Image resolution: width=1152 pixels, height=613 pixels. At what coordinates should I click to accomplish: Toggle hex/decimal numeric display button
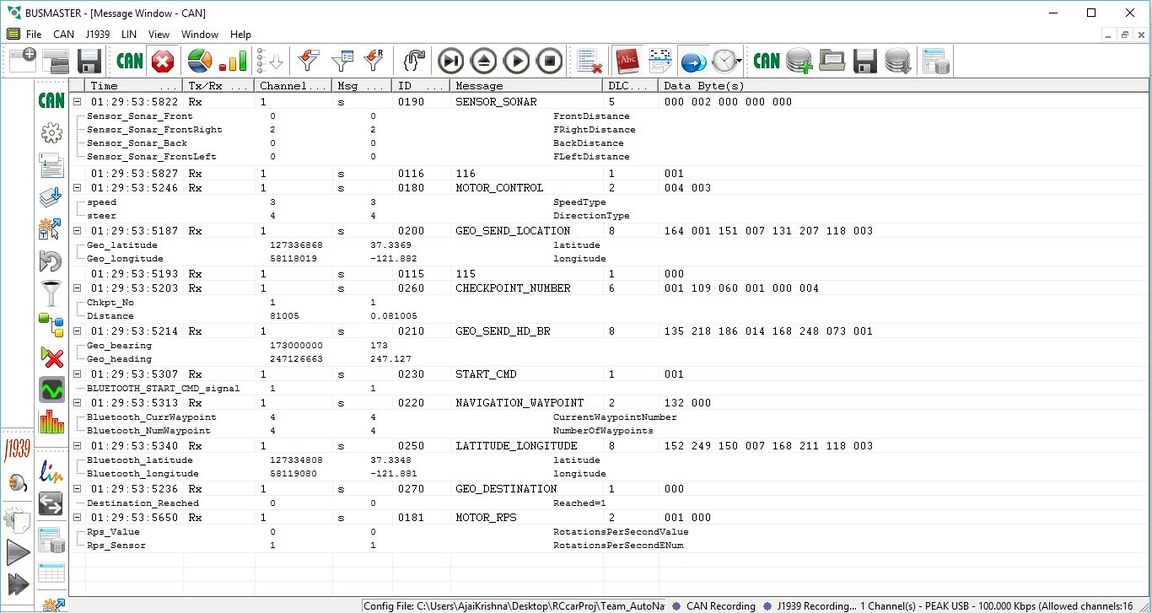coord(660,60)
